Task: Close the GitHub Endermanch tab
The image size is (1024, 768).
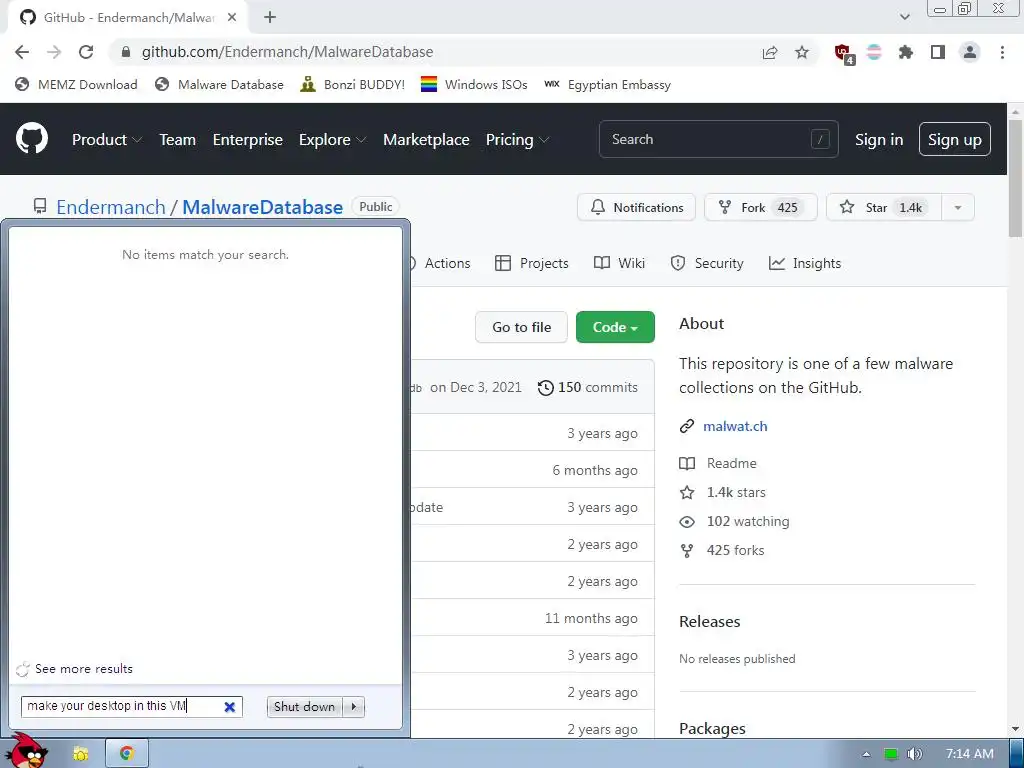Action: coord(232,18)
